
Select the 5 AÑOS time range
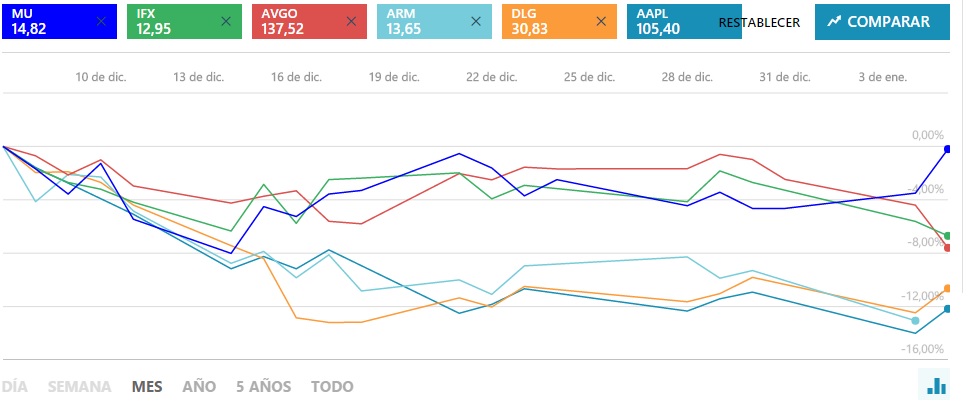coord(263,387)
